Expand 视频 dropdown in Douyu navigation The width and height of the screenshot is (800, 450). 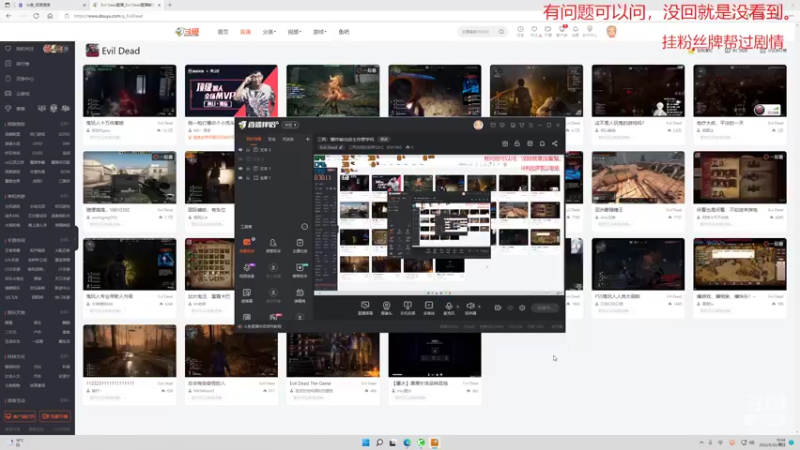click(x=294, y=32)
